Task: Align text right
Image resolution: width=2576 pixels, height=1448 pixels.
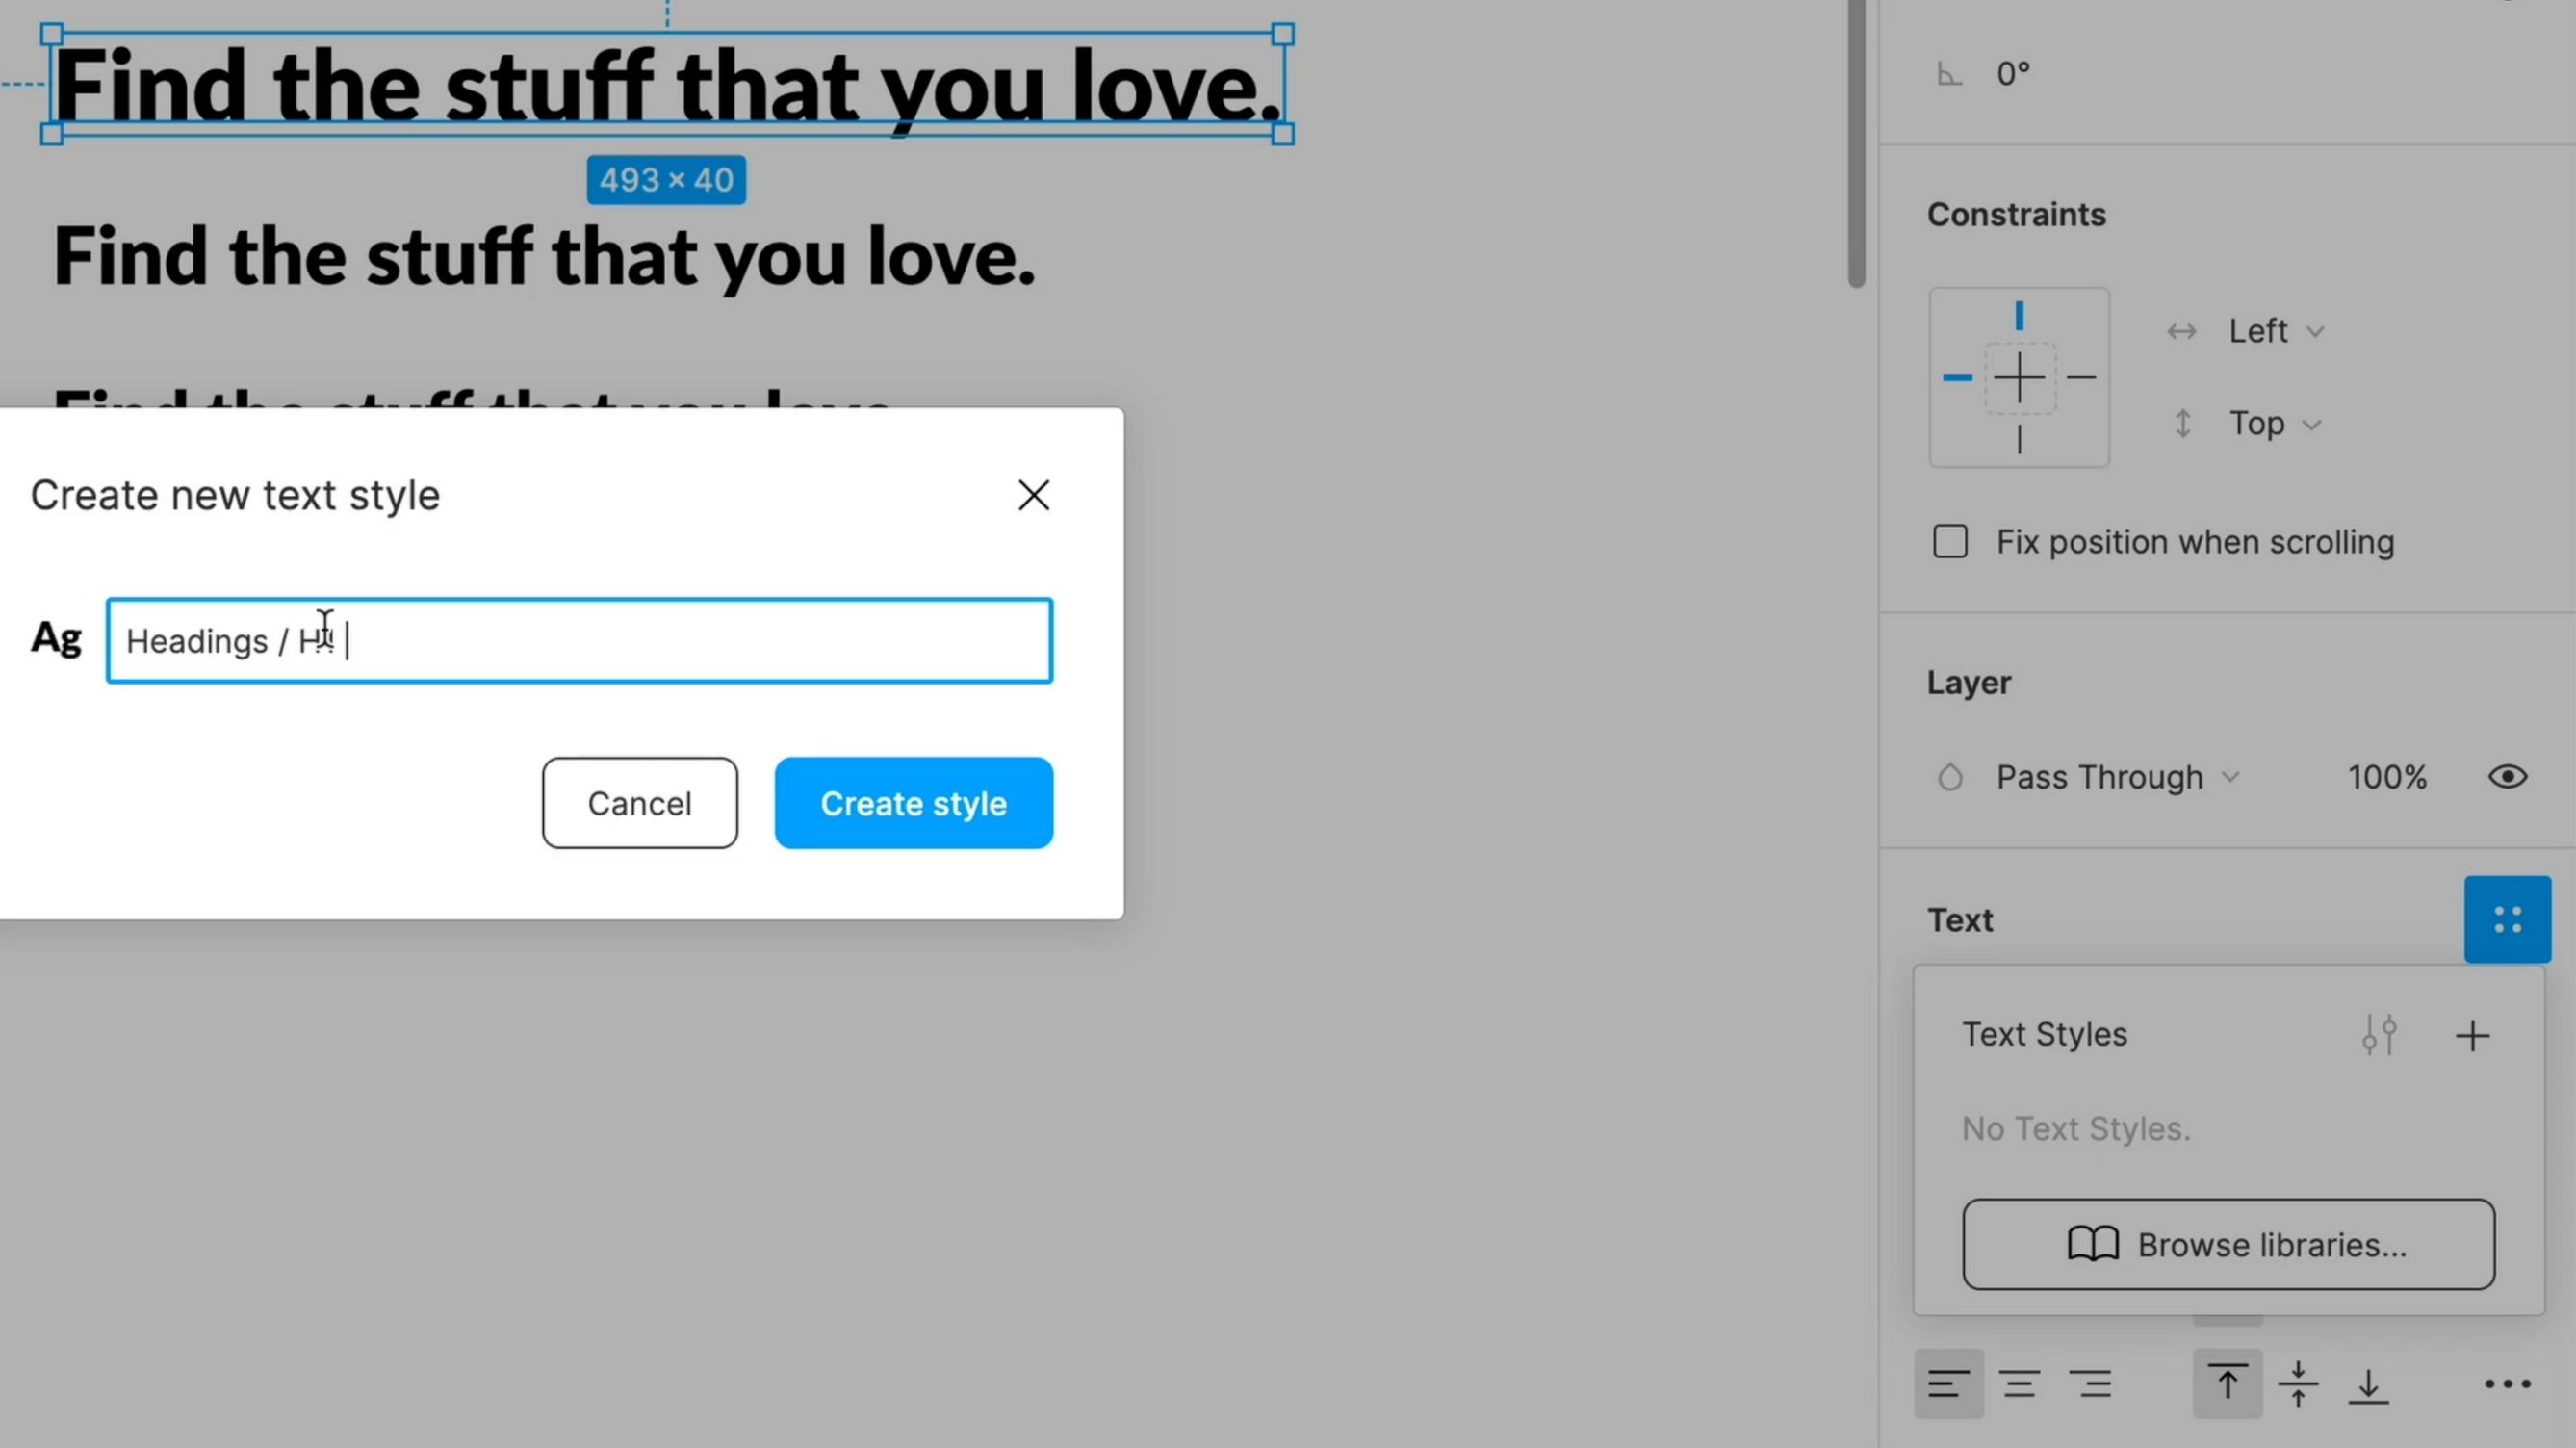Action: tap(2091, 1384)
